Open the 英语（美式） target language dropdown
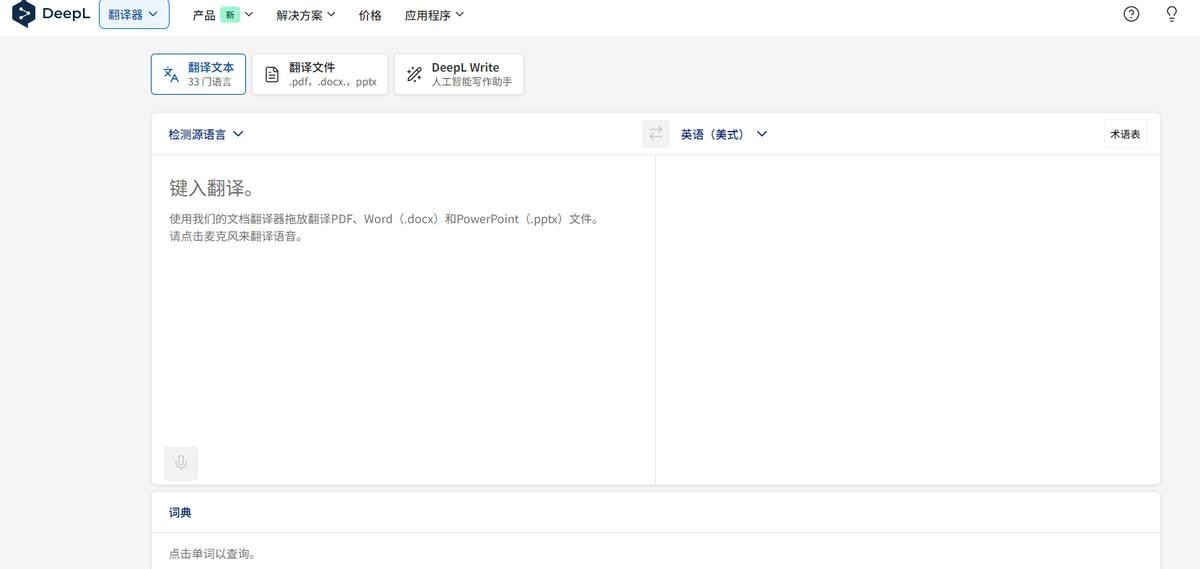The width and height of the screenshot is (1200, 569). coord(724,134)
